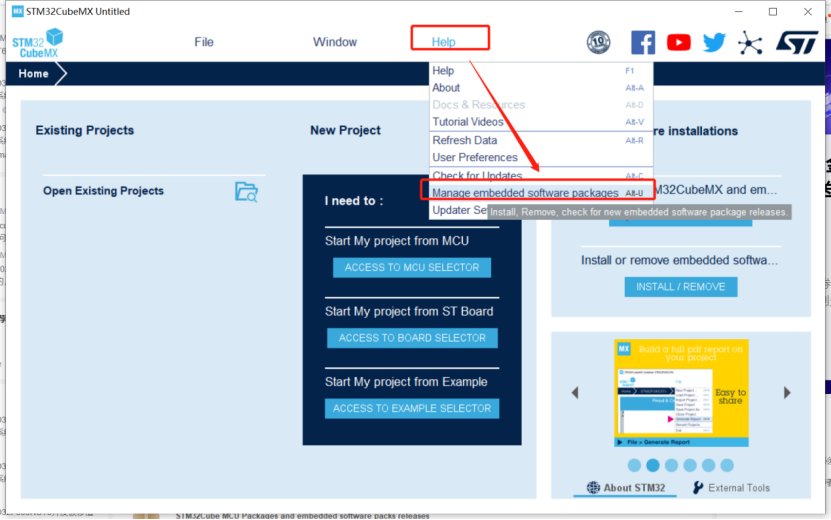The height and width of the screenshot is (520, 831).
Task: Choose Refresh Data menu entry
Action: pyautogui.click(x=541, y=140)
